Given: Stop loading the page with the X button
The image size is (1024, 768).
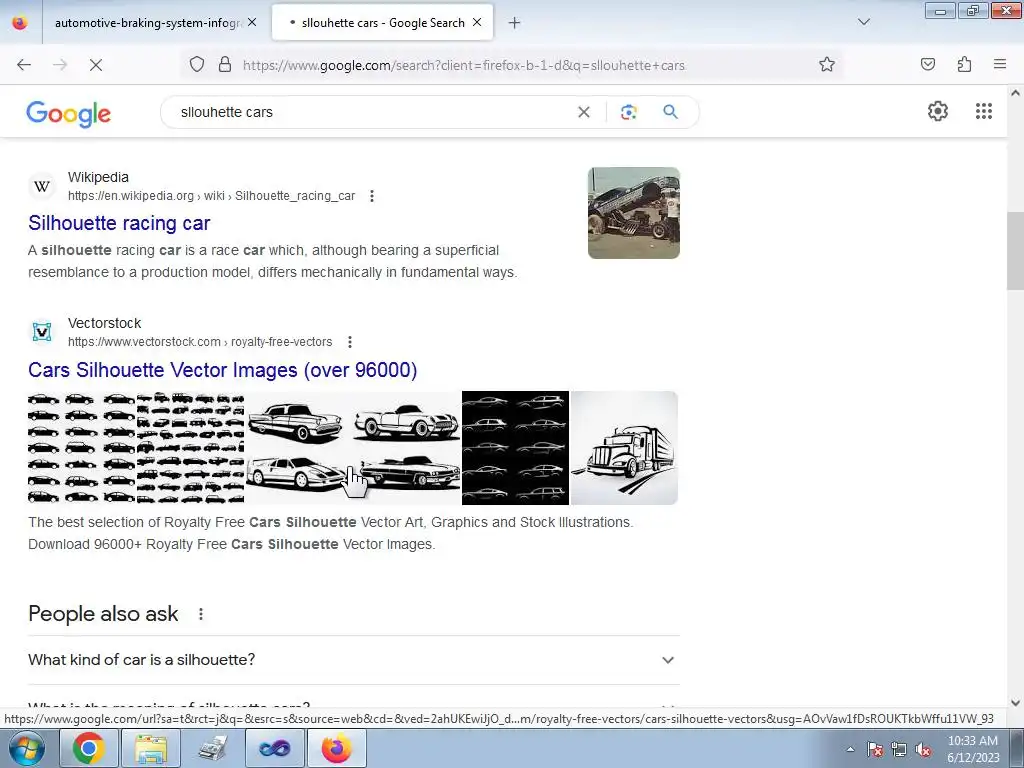Looking at the screenshot, I should tap(96, 65).
